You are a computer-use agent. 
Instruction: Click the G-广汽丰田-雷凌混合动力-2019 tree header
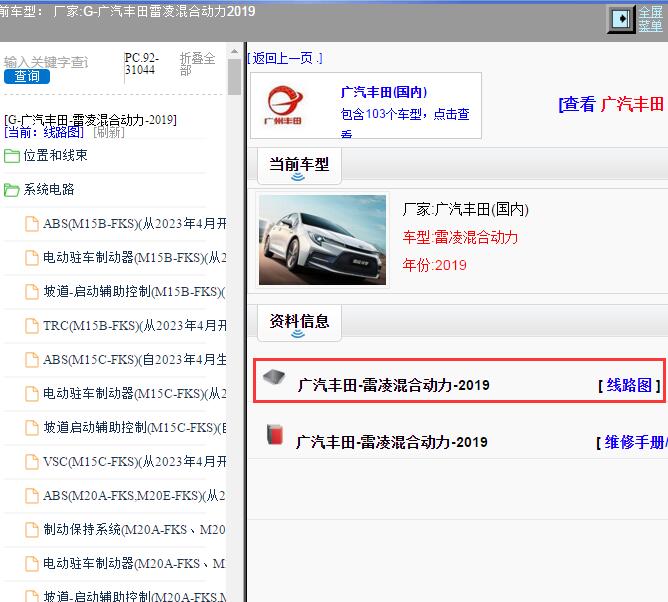[x=90, y=120]
